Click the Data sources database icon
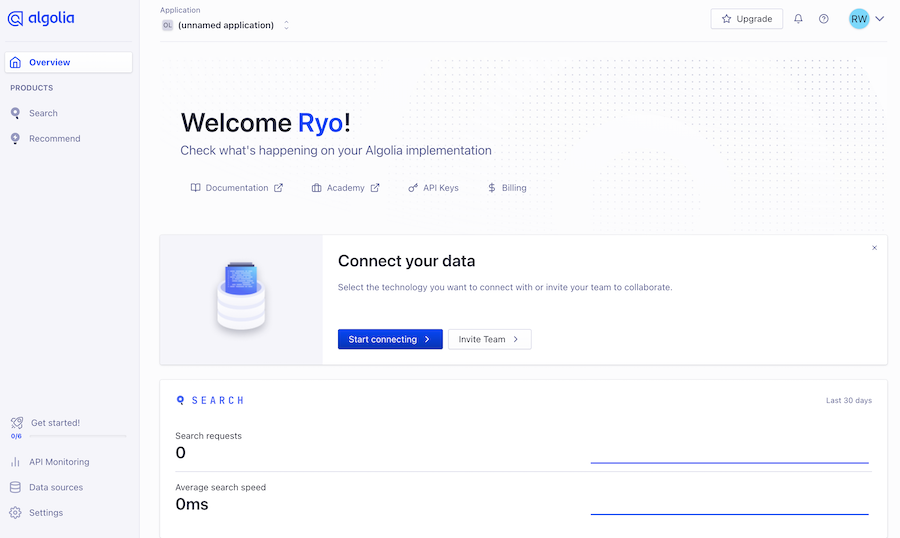 point(15,487)
